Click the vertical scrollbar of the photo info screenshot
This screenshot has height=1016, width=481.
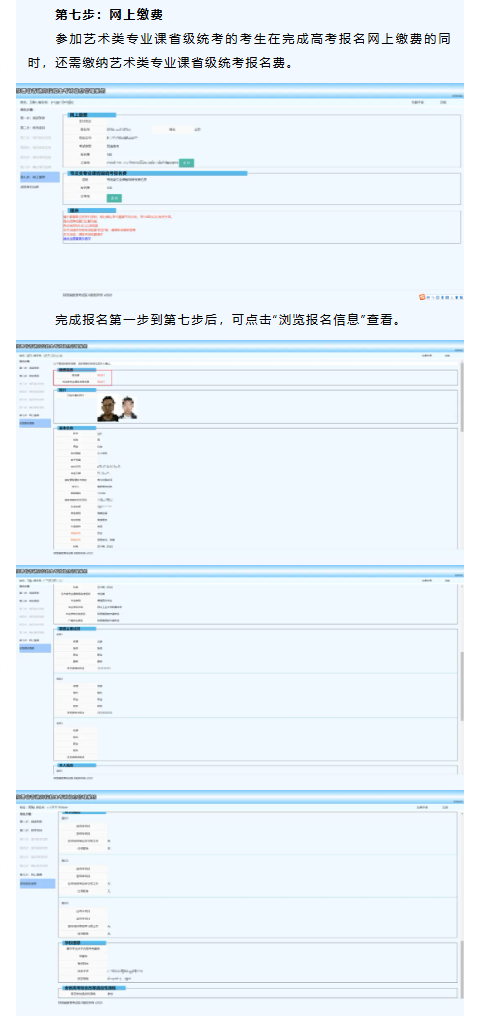pyautogui.click(x=462, y=395)
